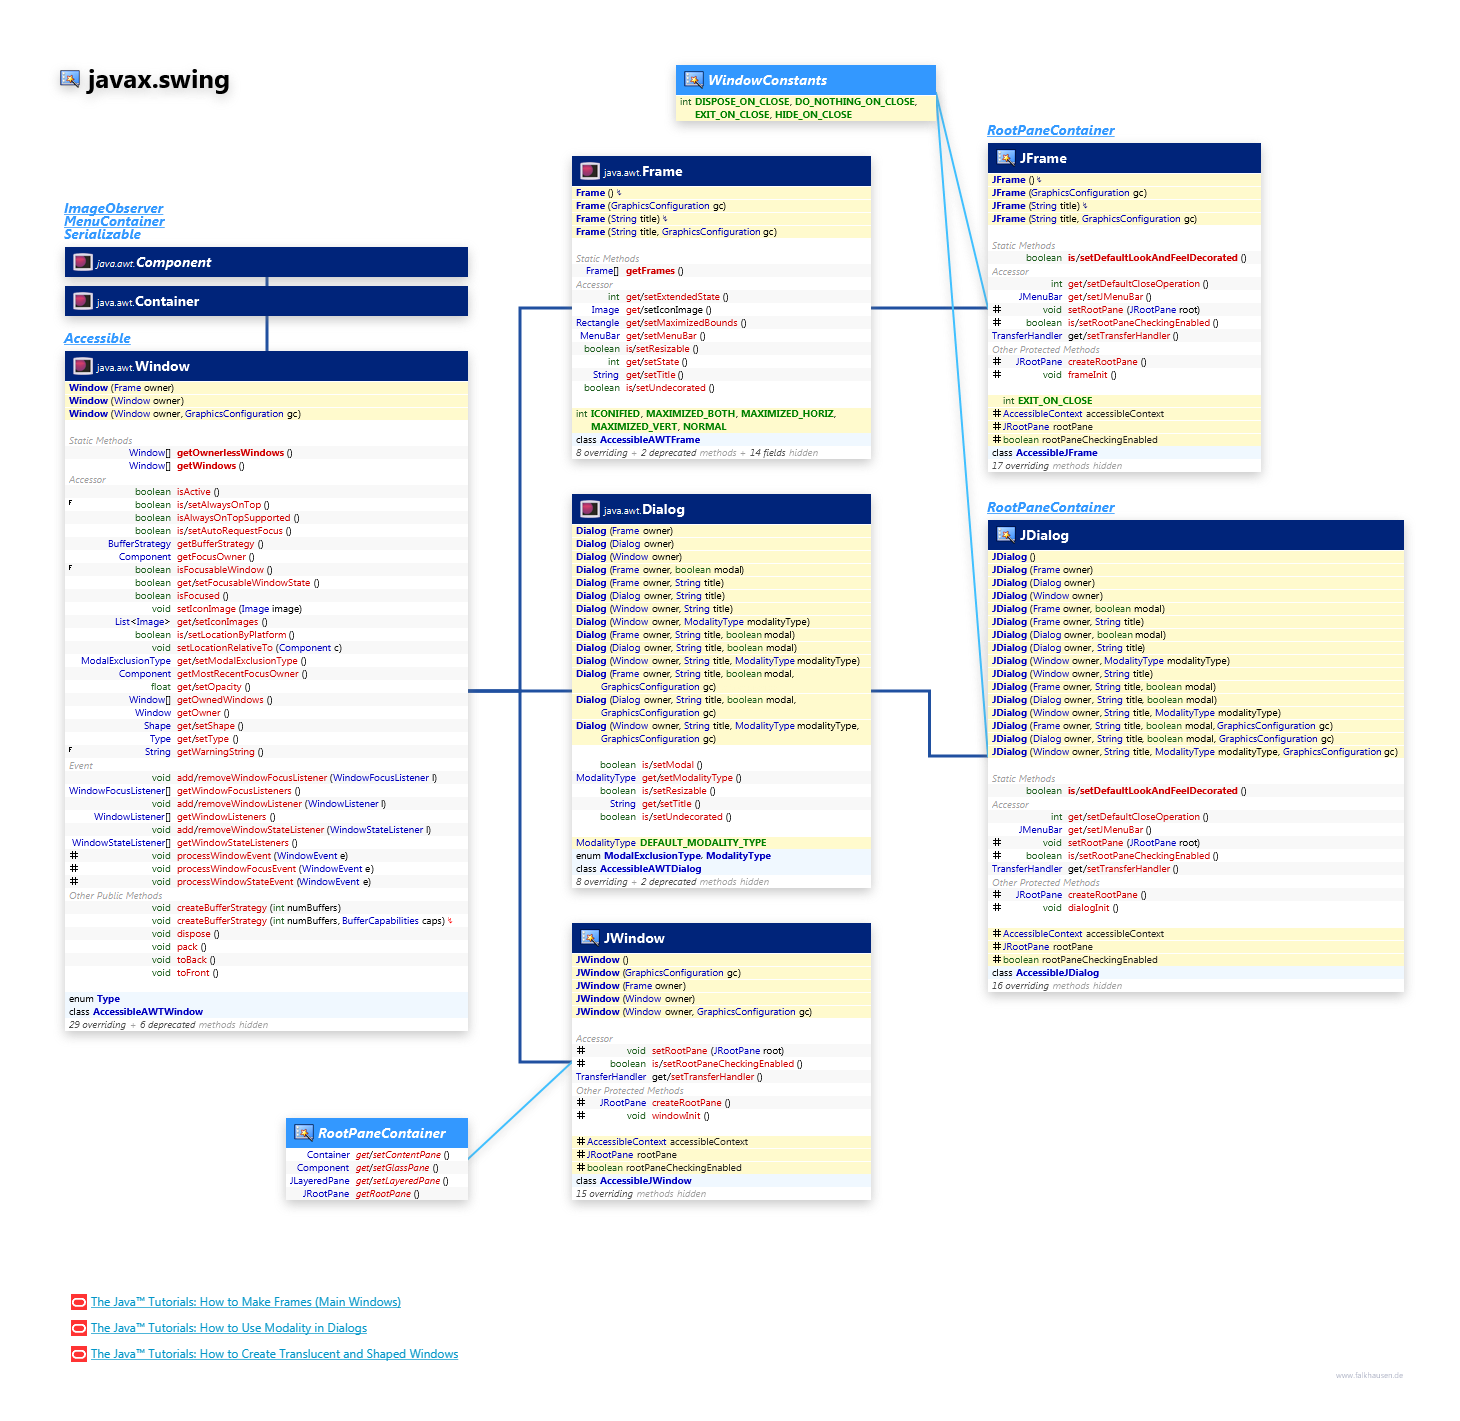Screen dimensions: 1460x1421
Task: Click the JDialog class icon
Action: (1006, 535)
